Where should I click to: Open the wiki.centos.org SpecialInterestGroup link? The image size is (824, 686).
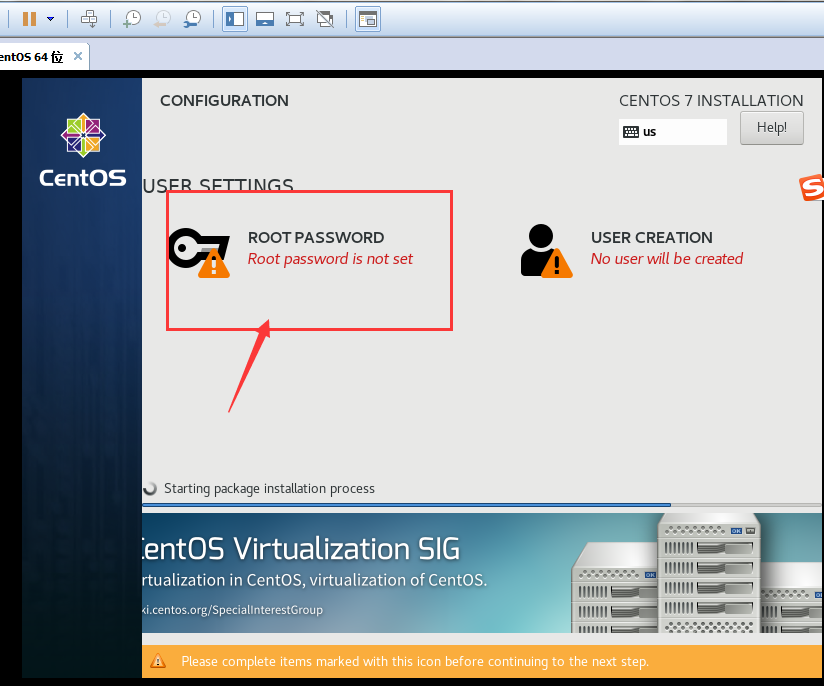coord(233,610)
